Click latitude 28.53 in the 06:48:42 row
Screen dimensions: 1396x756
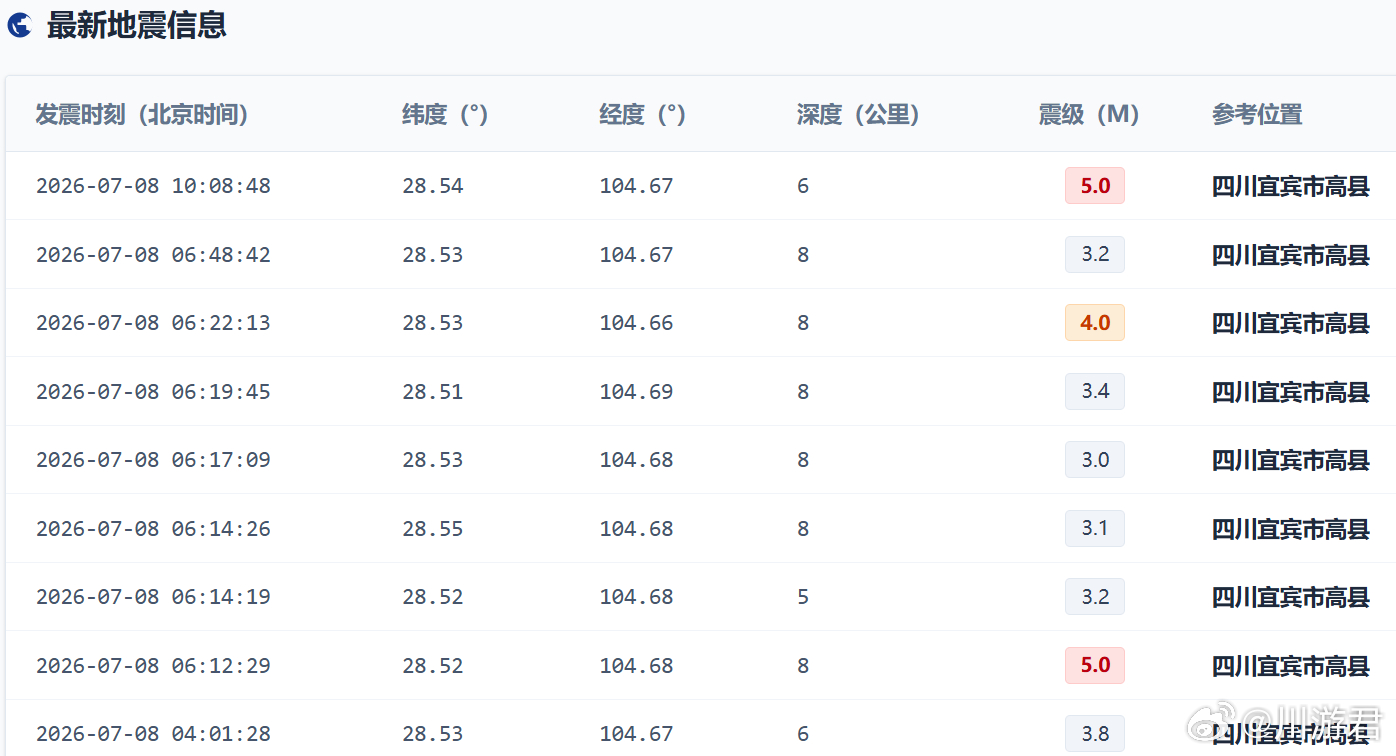coord(433,255)
